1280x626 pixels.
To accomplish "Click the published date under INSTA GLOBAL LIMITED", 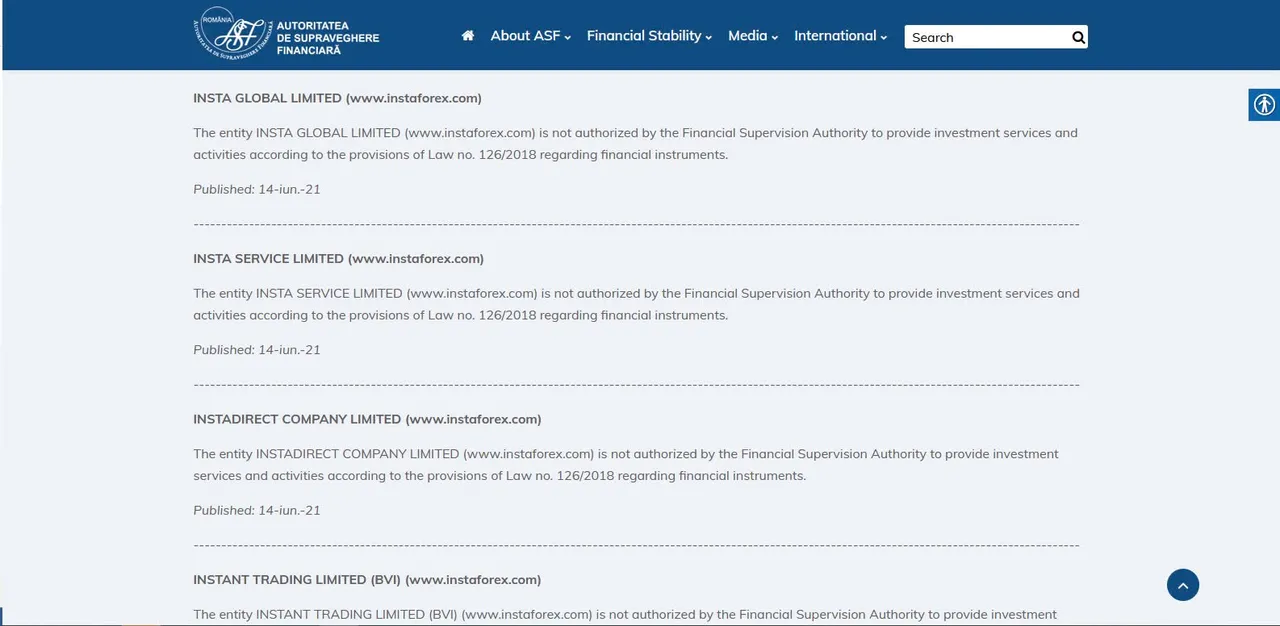I will (x=257, y=189).
